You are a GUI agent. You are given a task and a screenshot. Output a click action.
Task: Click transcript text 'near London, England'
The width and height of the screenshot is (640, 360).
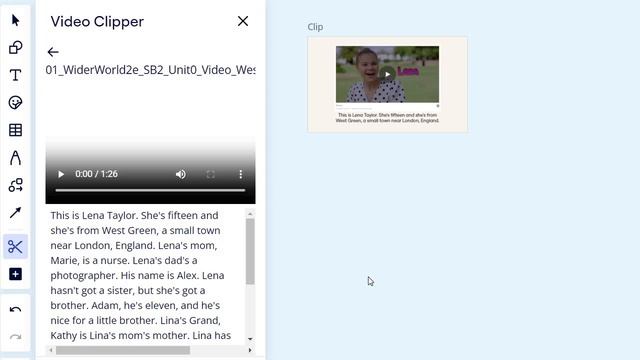(x=102, y=245)
